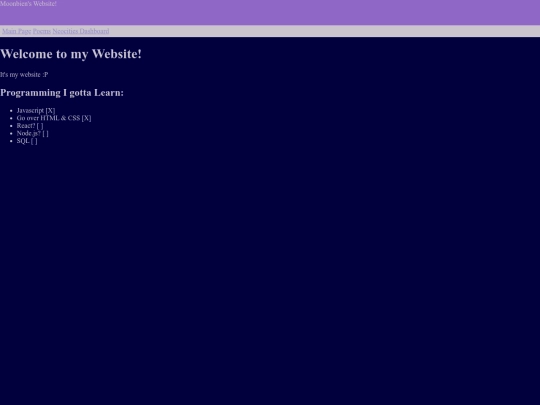
Task: Click the SQL [ ] list item
Action: [x=27, y=141]
